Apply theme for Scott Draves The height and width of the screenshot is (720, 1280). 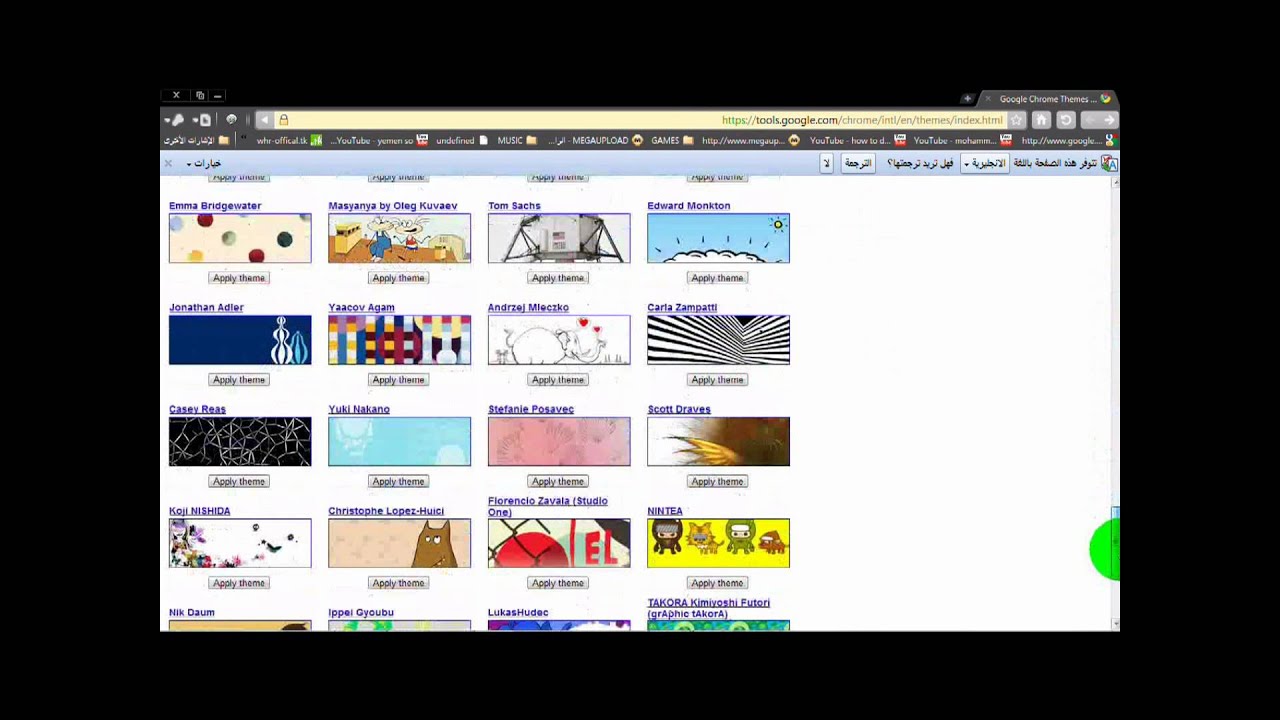pyautogui.click(x=717, y=482)
